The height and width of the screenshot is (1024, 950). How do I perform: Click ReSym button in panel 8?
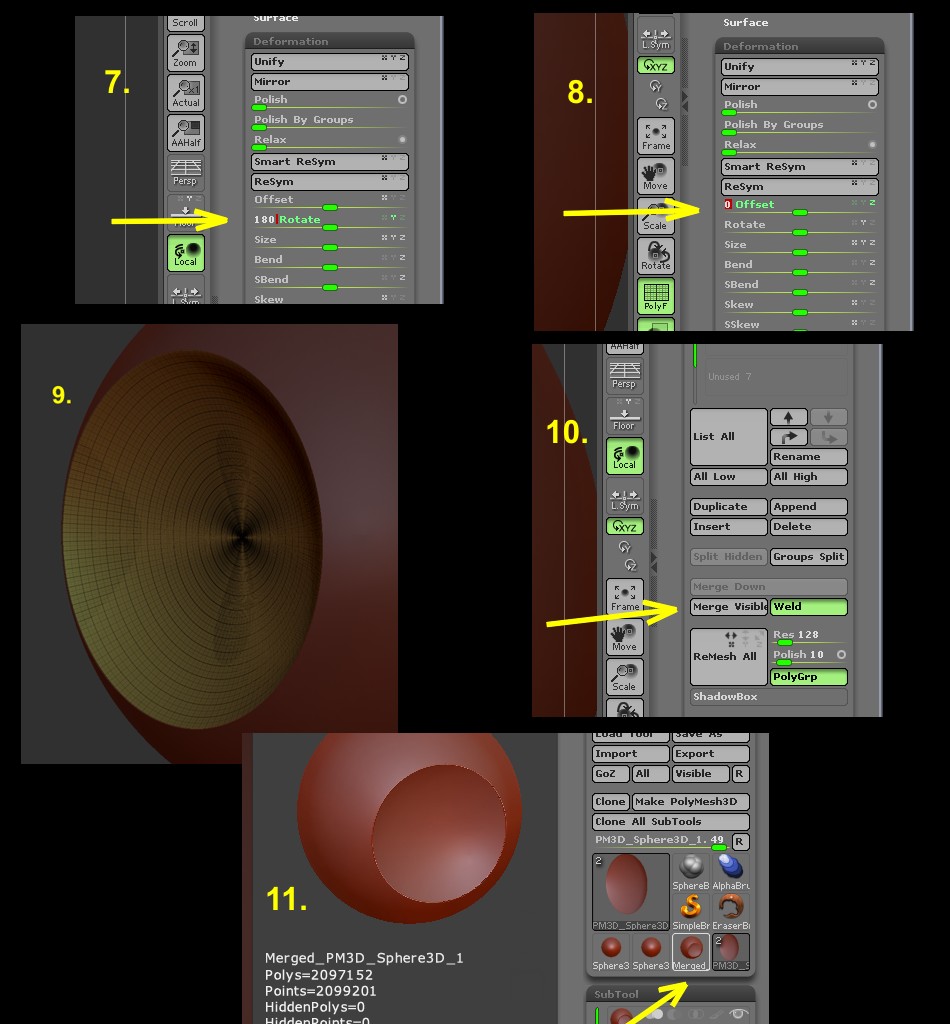pyautogui.click(x=799, y=186)
